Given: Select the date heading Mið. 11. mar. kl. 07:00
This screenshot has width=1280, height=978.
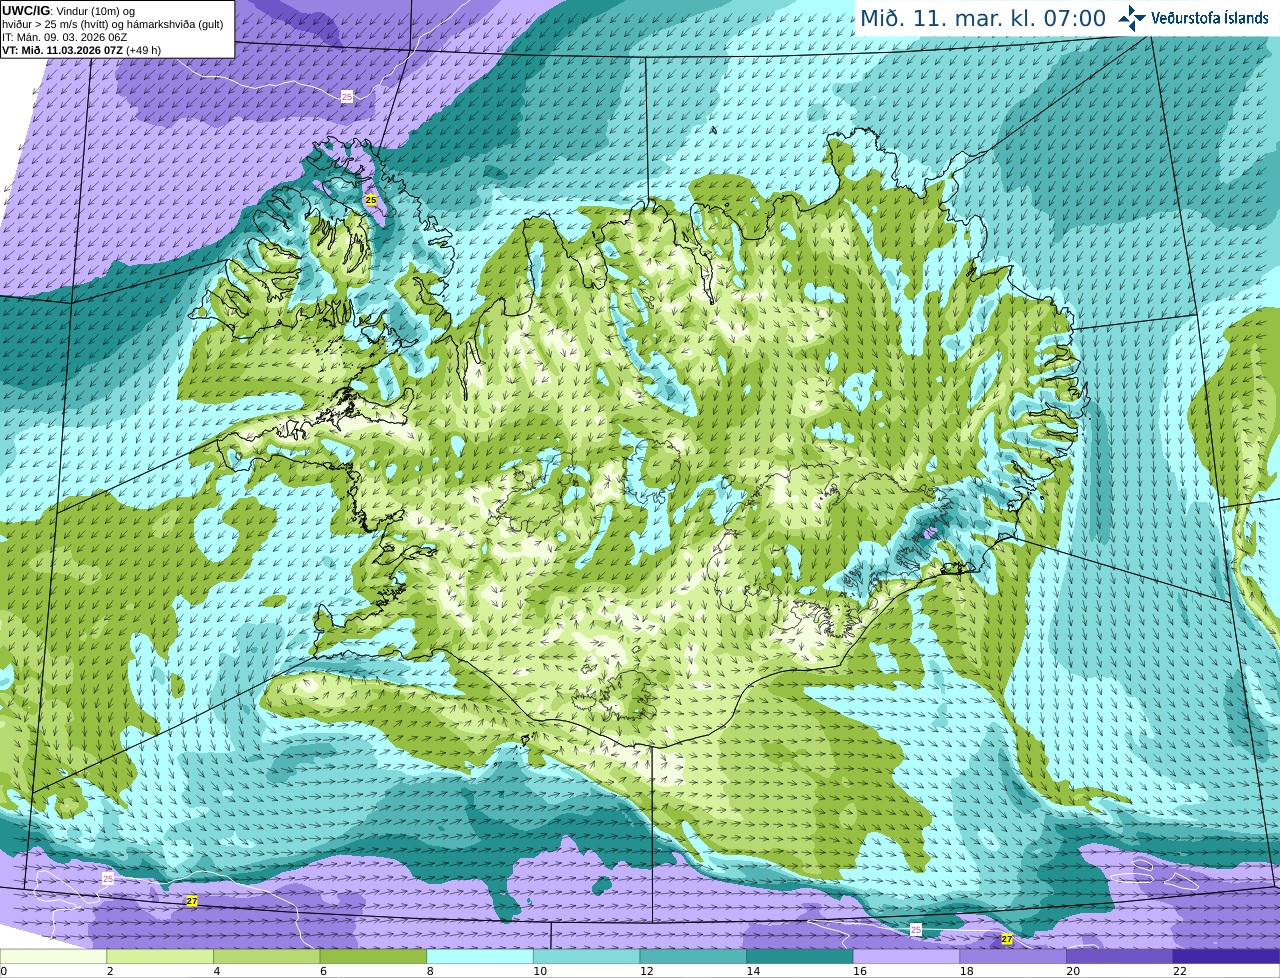Looking at the screenshot, I should click(x=983, y=18).
